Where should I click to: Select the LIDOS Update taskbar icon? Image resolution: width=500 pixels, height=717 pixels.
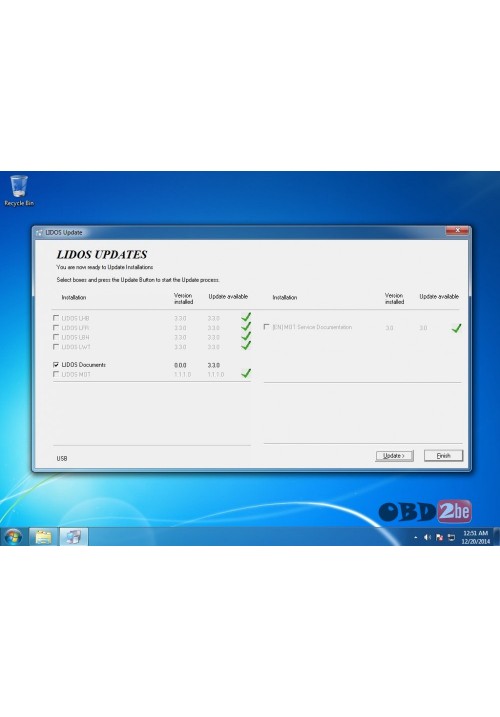click(x=73, y=537)
